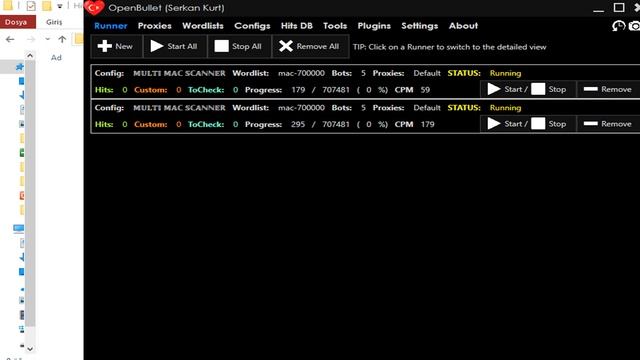Click the properties checkmark icon in Explorer title bar

(x=31, y=6)
